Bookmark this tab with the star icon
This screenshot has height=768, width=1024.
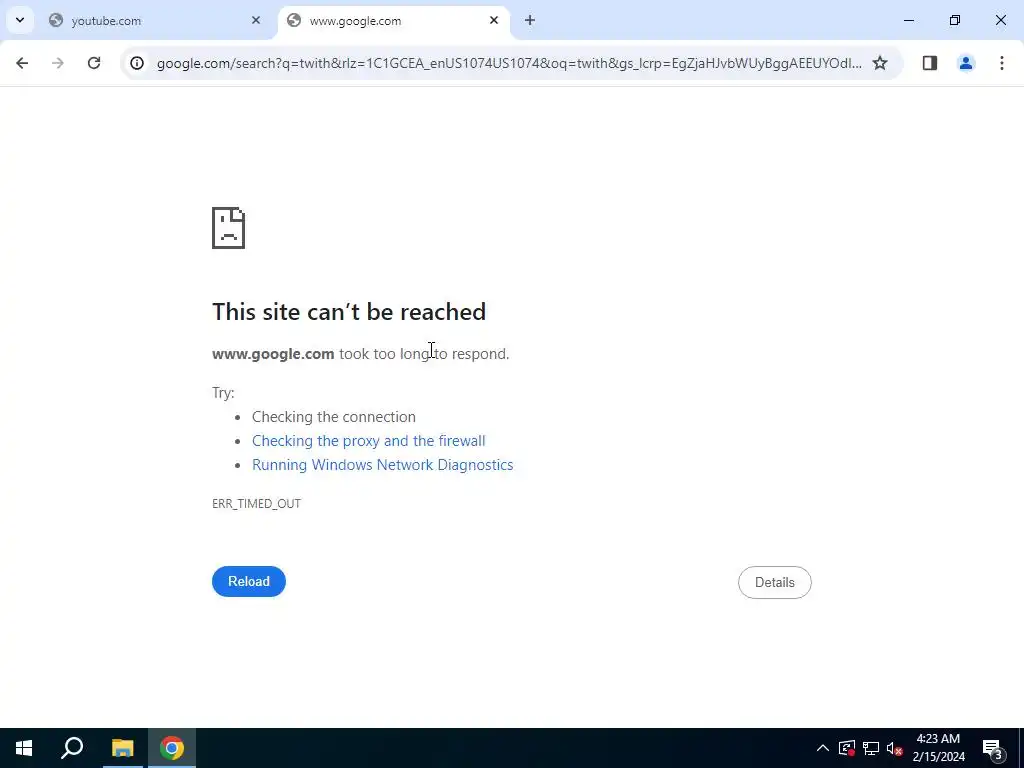[880, 63]
